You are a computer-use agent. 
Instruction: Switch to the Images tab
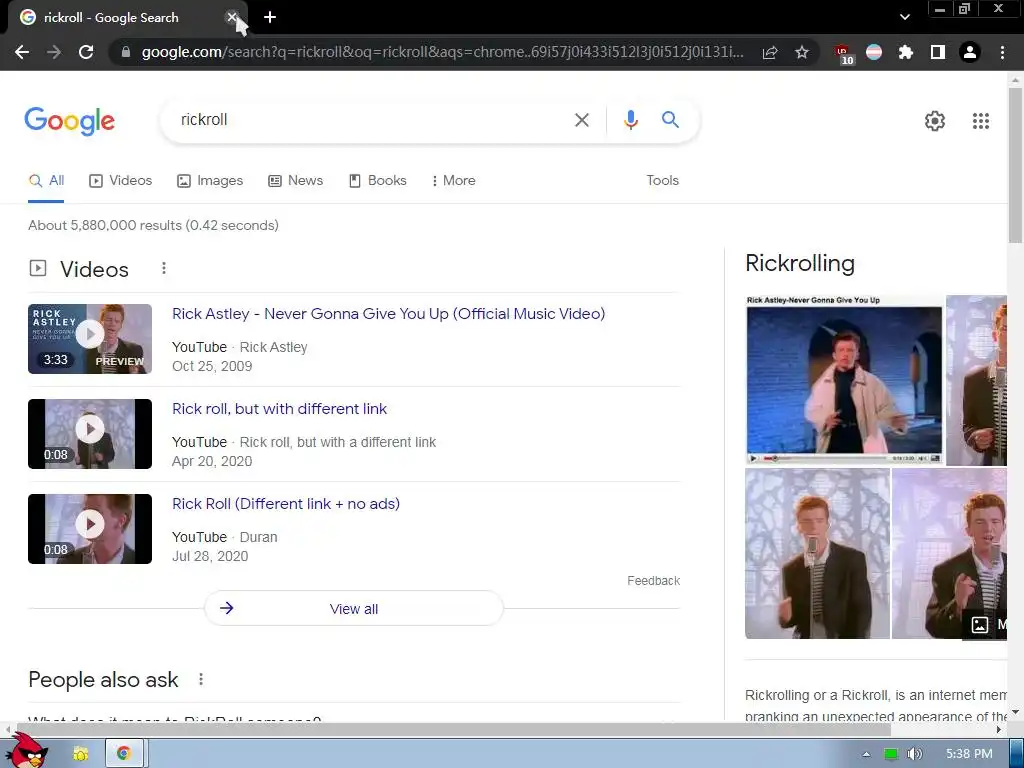click(210, 181)
